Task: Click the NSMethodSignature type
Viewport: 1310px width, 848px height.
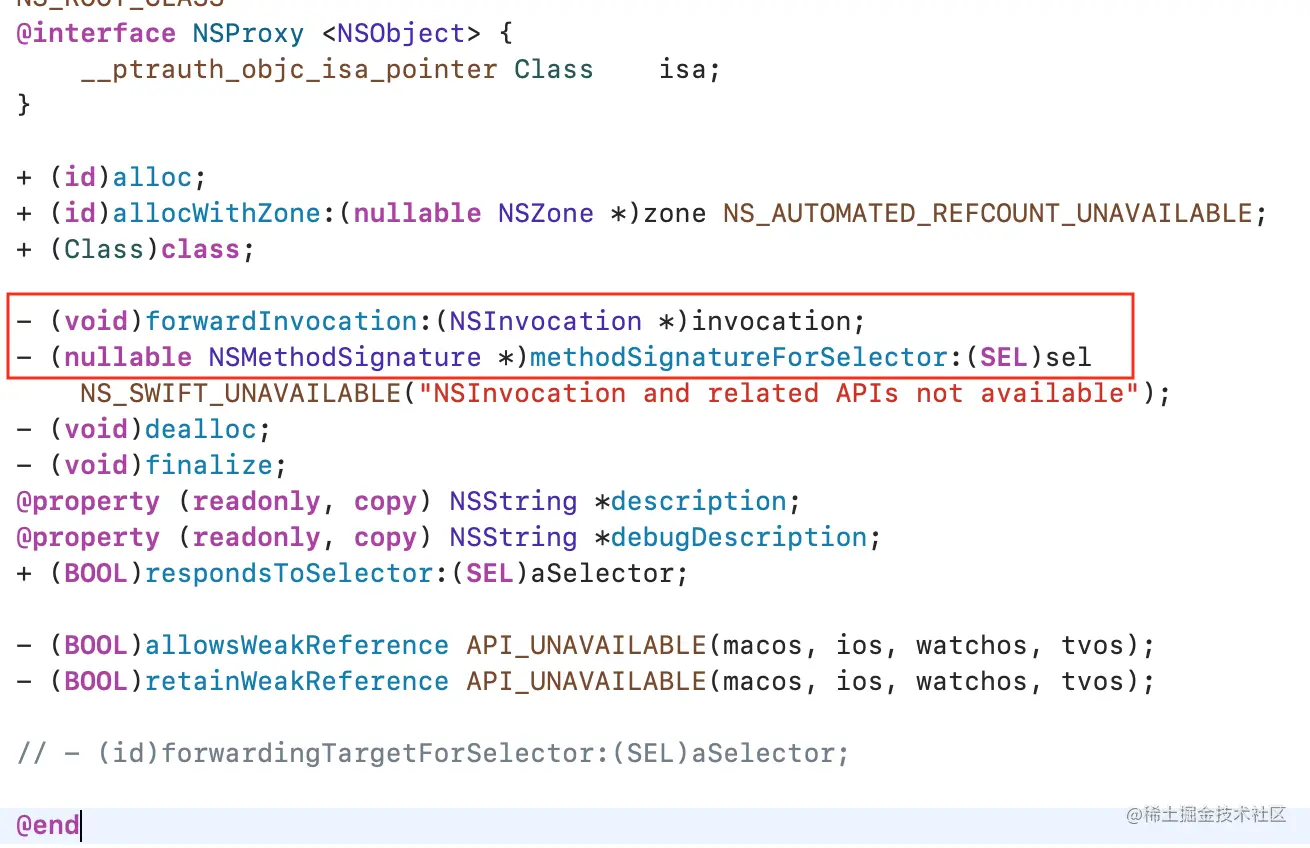Action: [345, 357]
